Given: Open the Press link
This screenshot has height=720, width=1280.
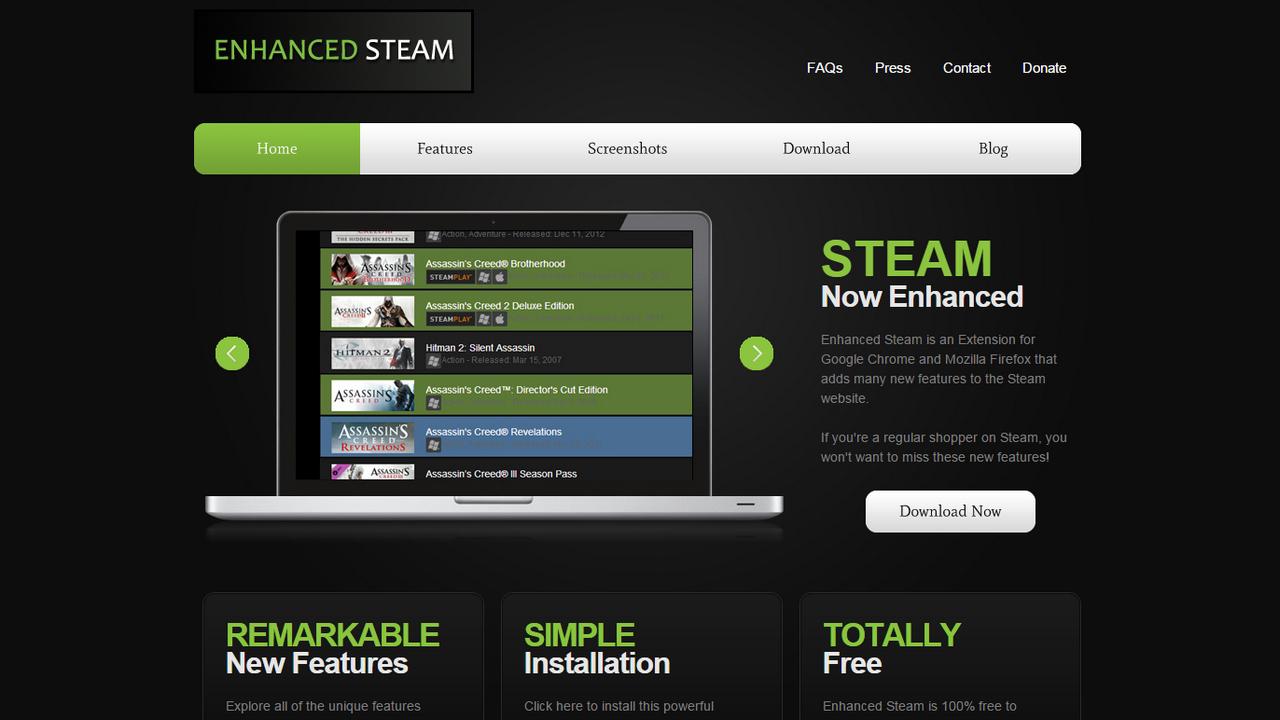Looking at the screenshot, I should pyautogui.click(x=893, y=68).
